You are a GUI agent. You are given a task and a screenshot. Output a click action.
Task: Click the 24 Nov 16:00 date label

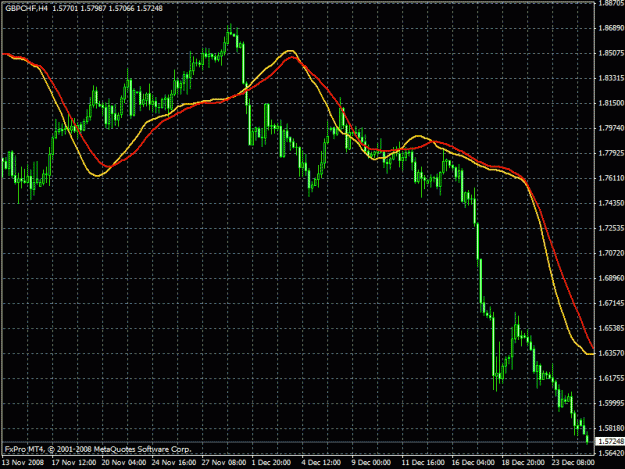coord(174,463)
